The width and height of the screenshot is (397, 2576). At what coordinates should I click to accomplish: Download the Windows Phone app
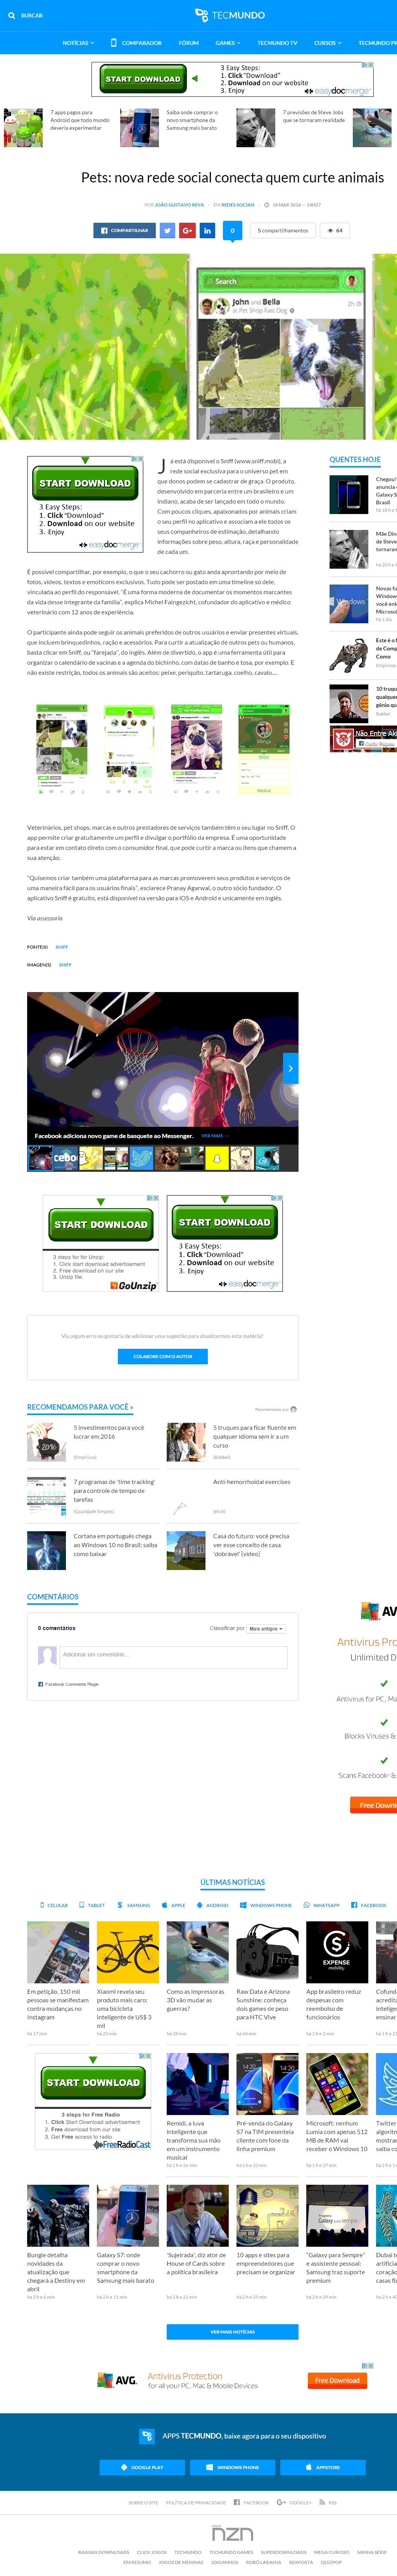coord(232,2467)
